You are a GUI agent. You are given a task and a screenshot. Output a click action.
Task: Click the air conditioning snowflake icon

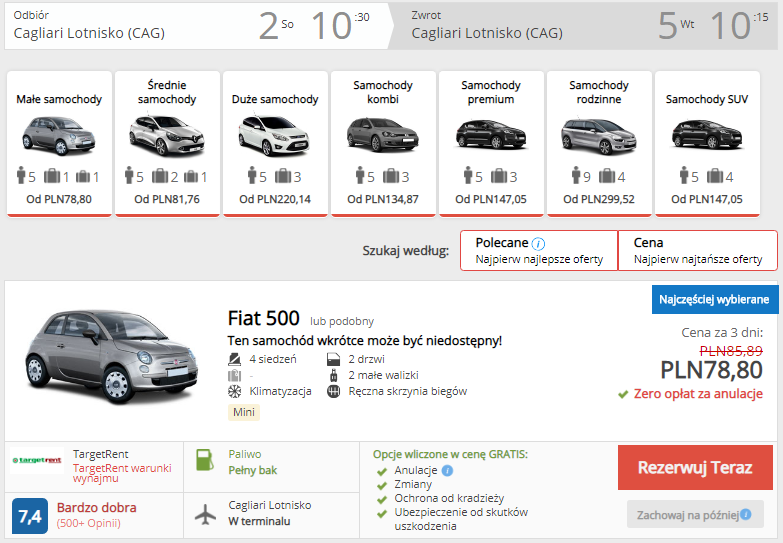pos(235,391)
